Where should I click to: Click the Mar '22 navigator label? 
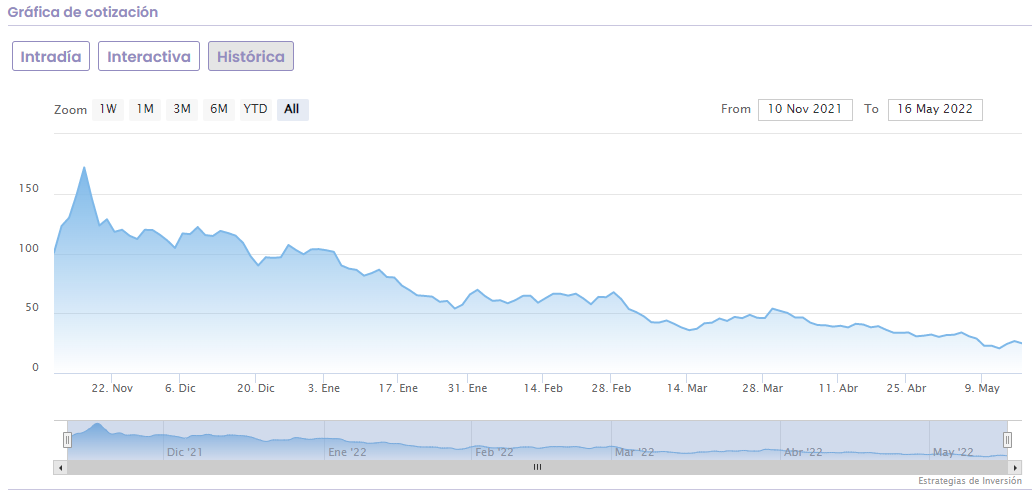634,452
